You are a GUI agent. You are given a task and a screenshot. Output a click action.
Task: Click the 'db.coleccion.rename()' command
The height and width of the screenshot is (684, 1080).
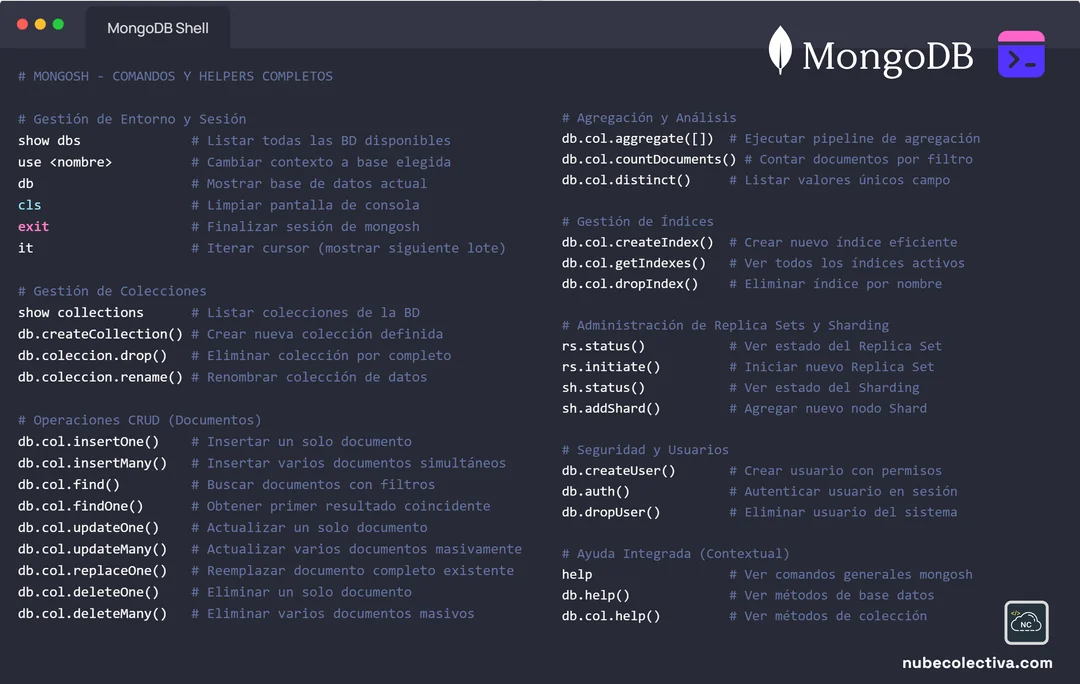pos(101,377)
